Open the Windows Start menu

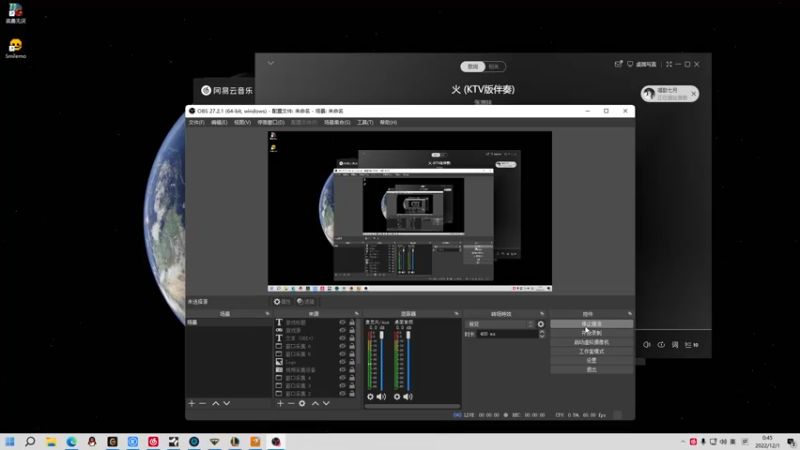pyautogui.click(x=10, y=442)
